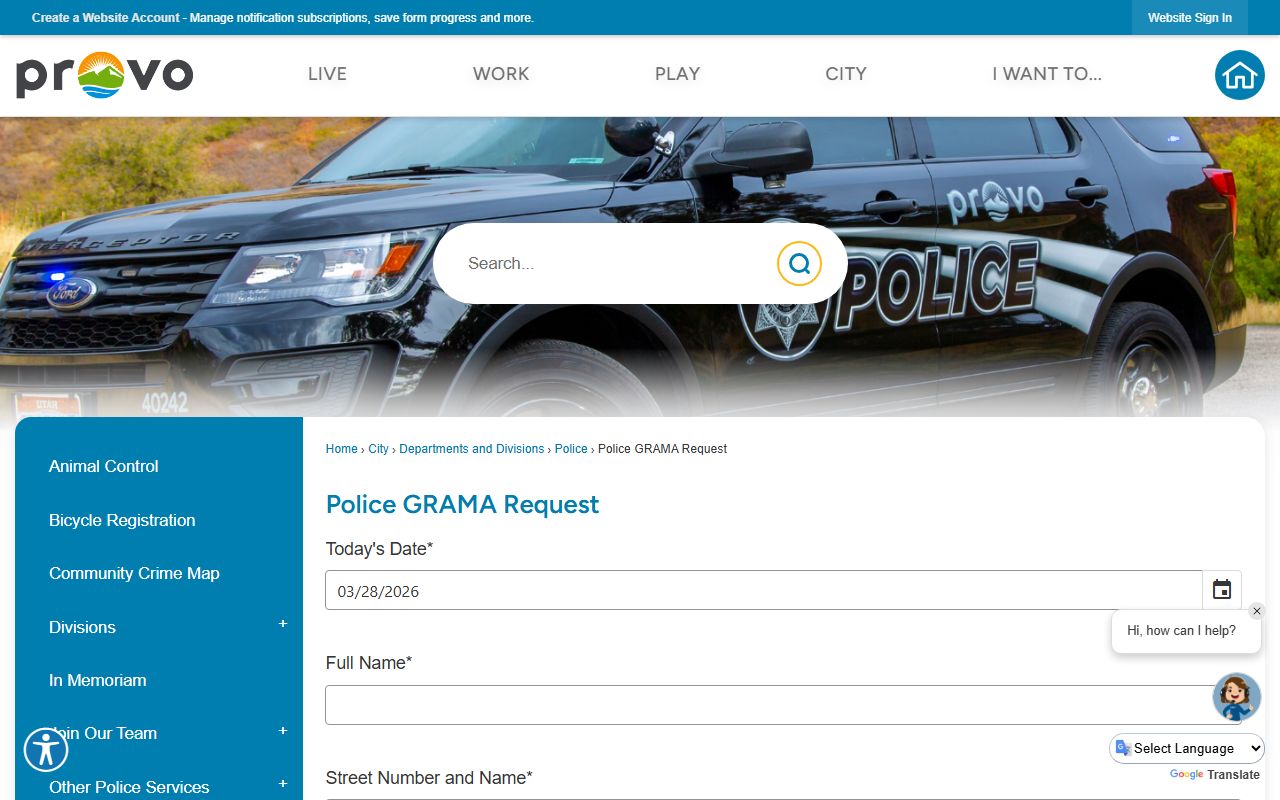Click Website Sign In

pos(1190,18)
